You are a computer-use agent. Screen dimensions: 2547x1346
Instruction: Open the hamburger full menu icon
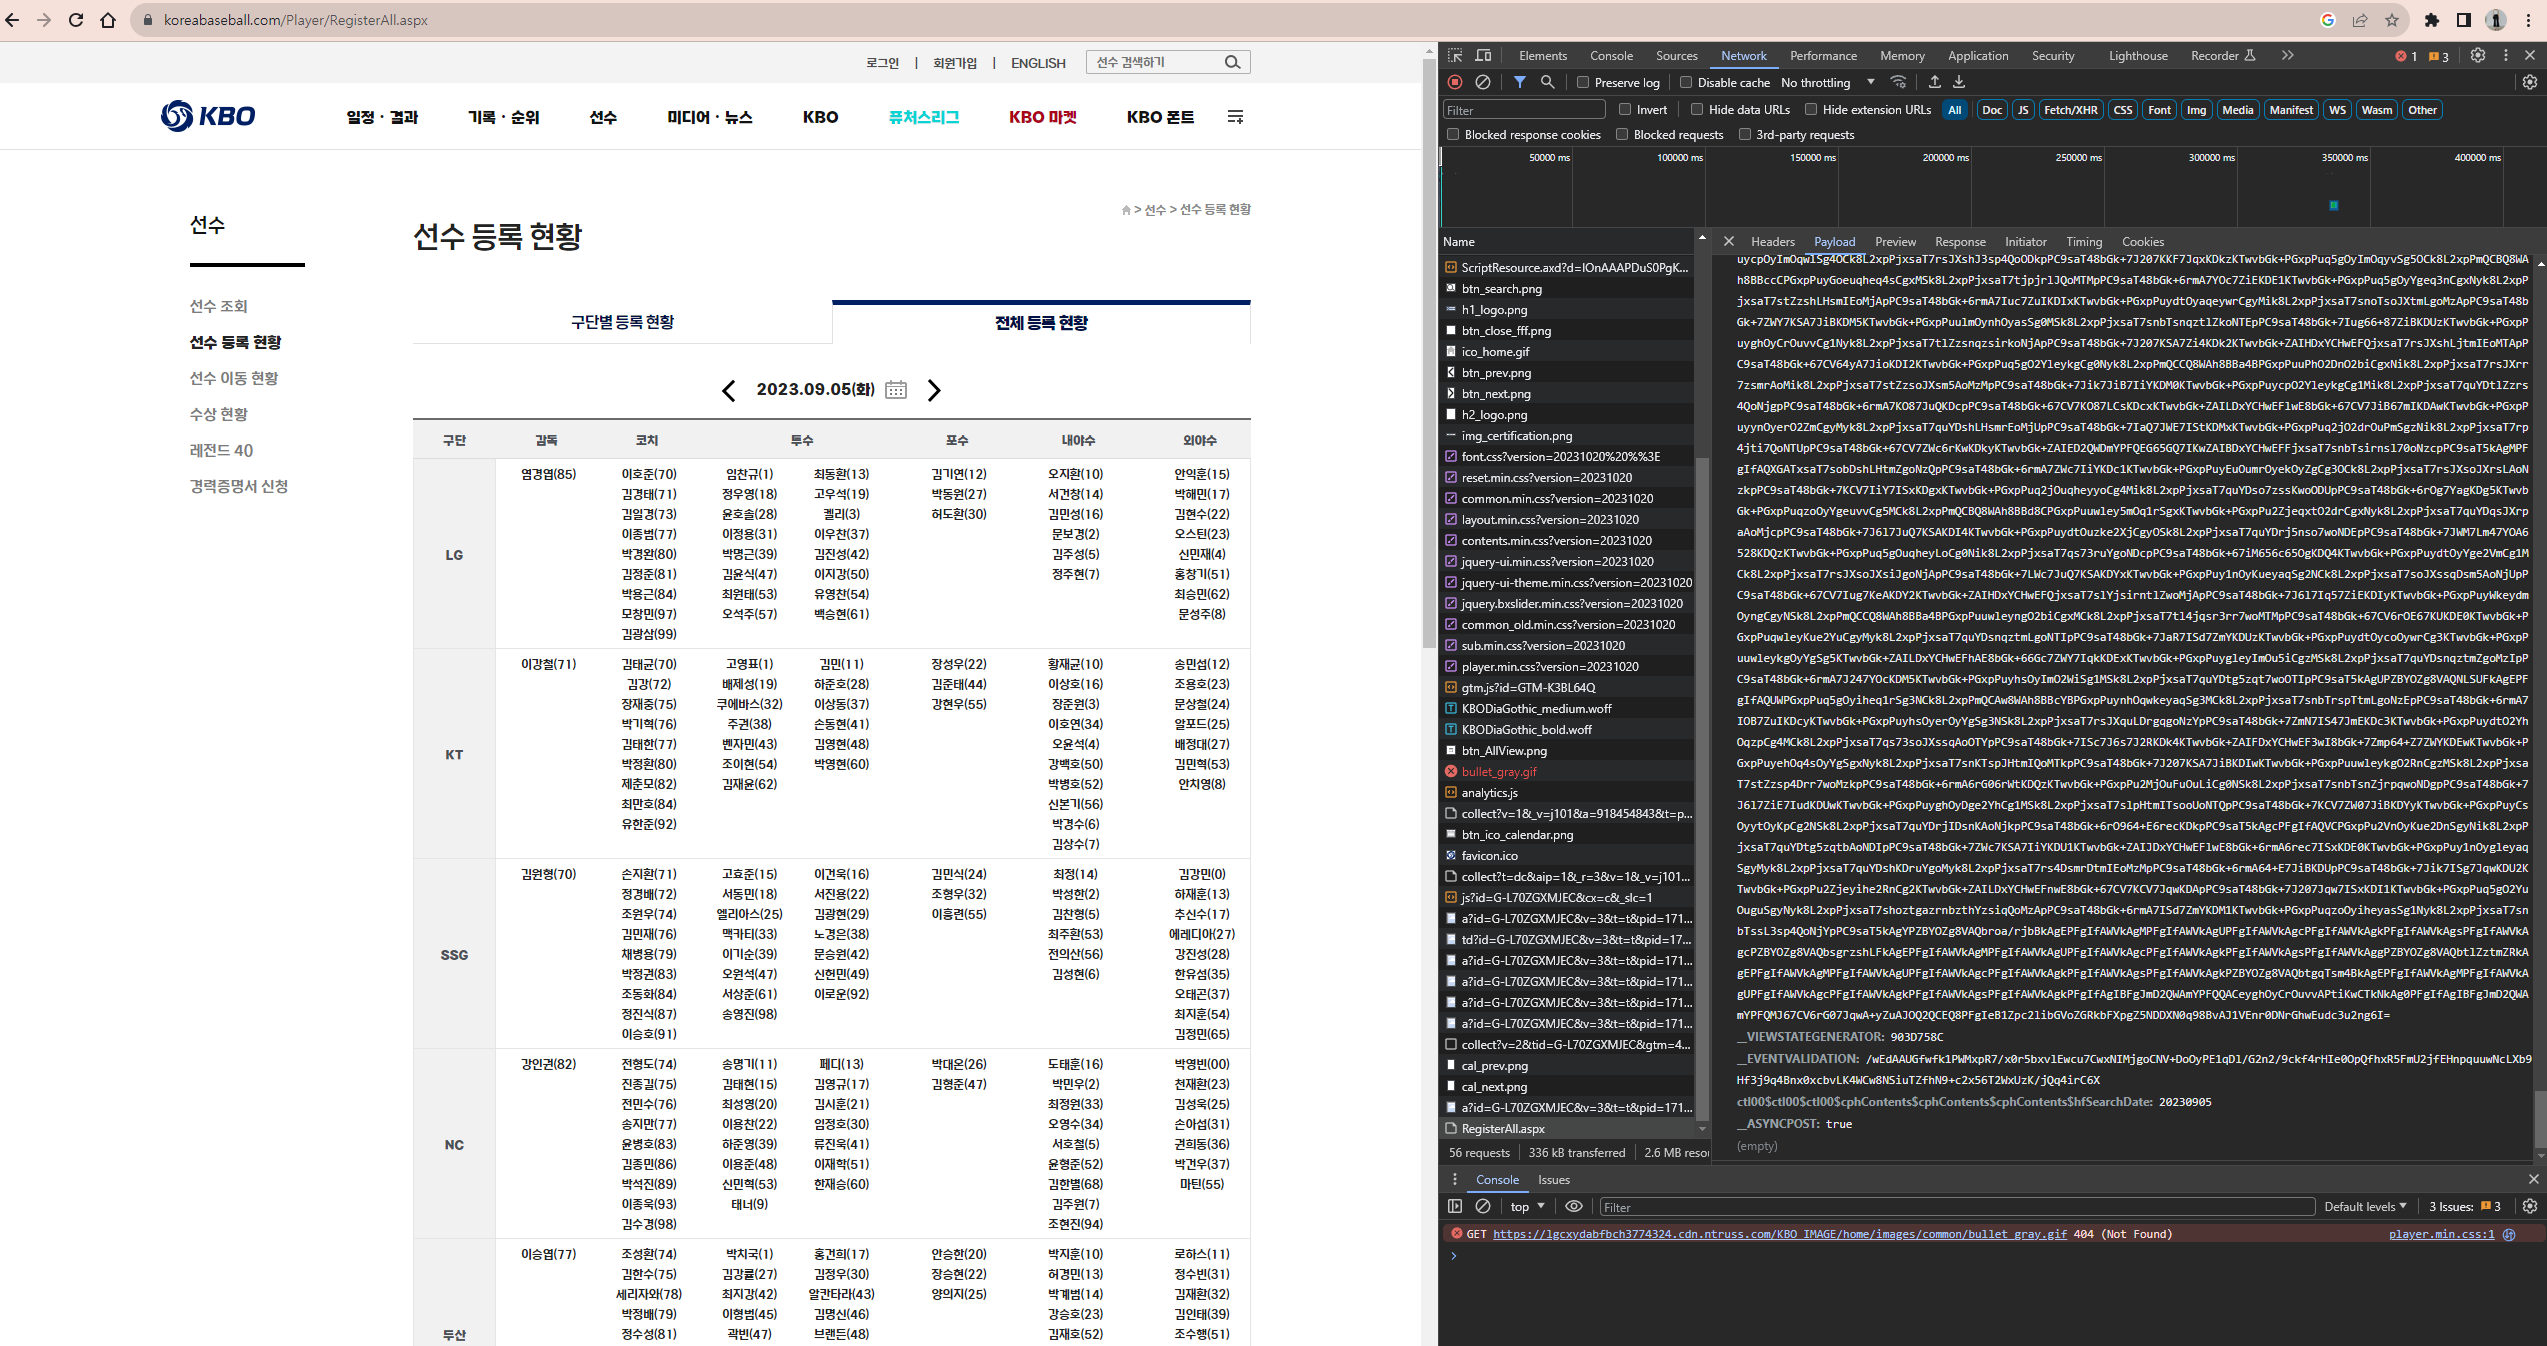pyautogui.click(x=1235, y=117)
